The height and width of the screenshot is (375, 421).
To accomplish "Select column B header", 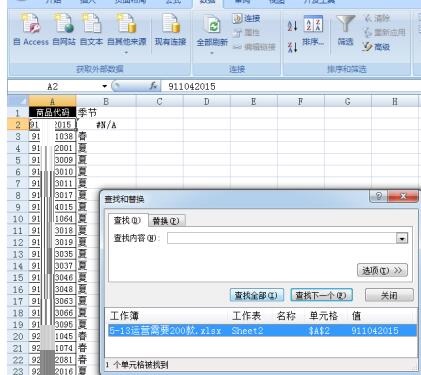I will 106,101.
